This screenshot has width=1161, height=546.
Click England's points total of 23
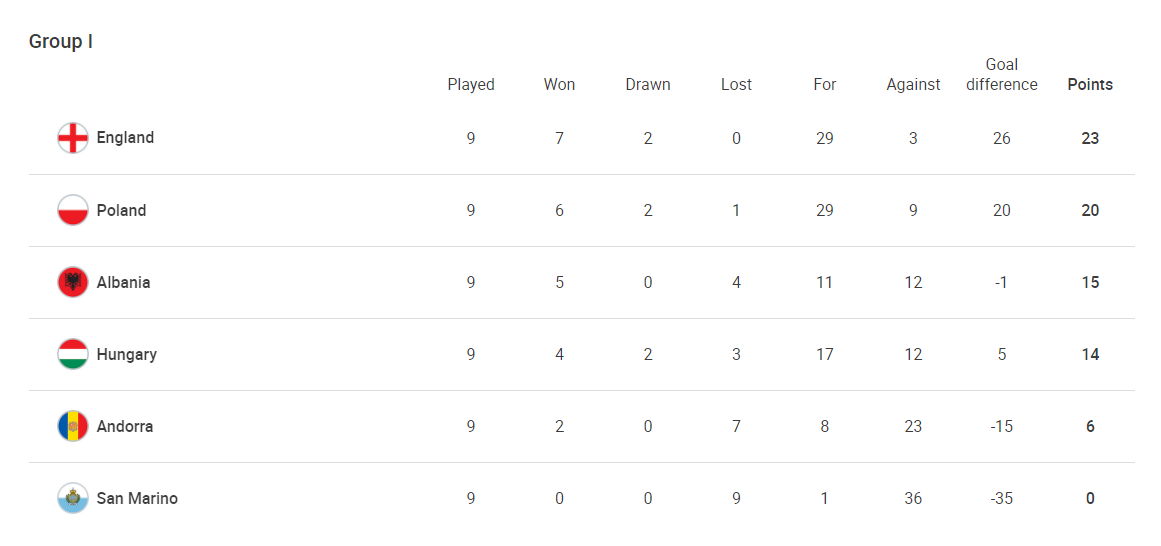(x=1090, y=138)
